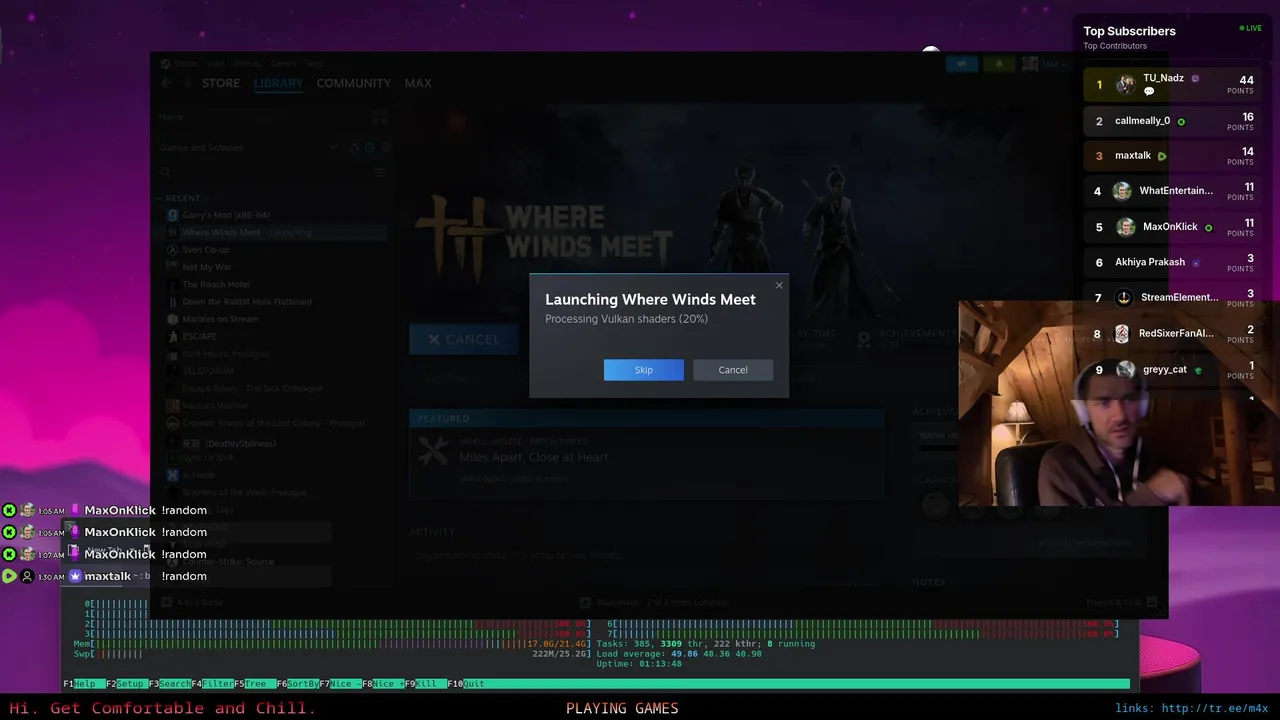
Task: Toggle the ready-to-play filter icon
Action: tap(386, 147)
